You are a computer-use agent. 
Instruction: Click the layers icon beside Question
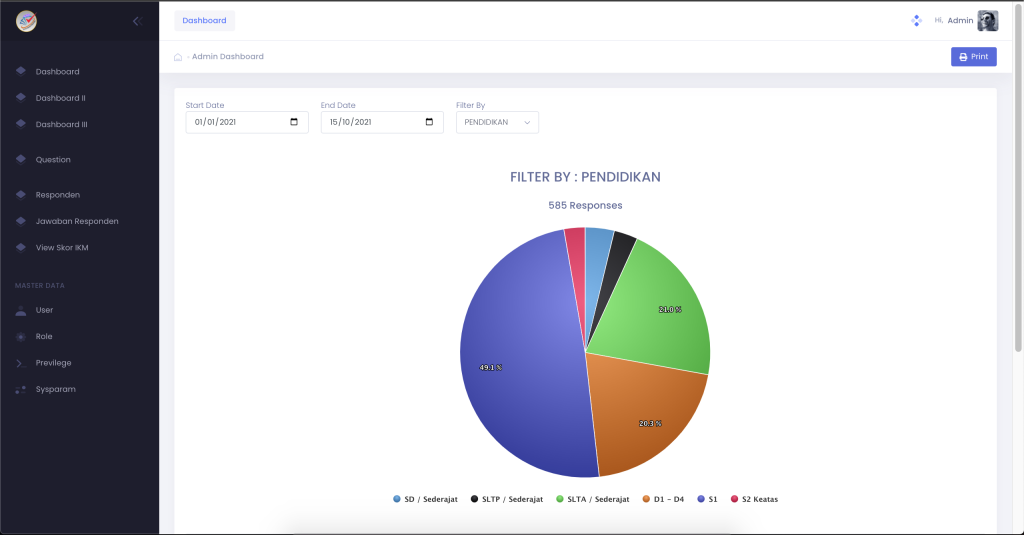21,159
